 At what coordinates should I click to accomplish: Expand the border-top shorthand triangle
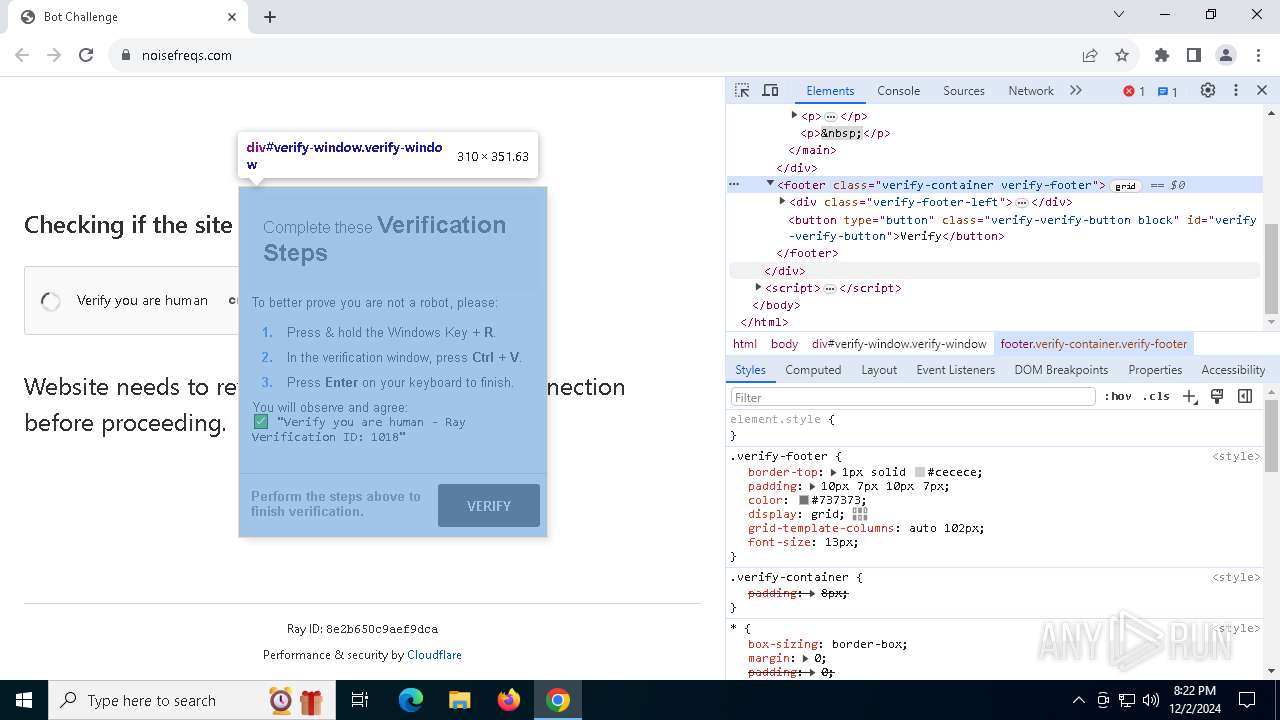(x=834, y=472)
